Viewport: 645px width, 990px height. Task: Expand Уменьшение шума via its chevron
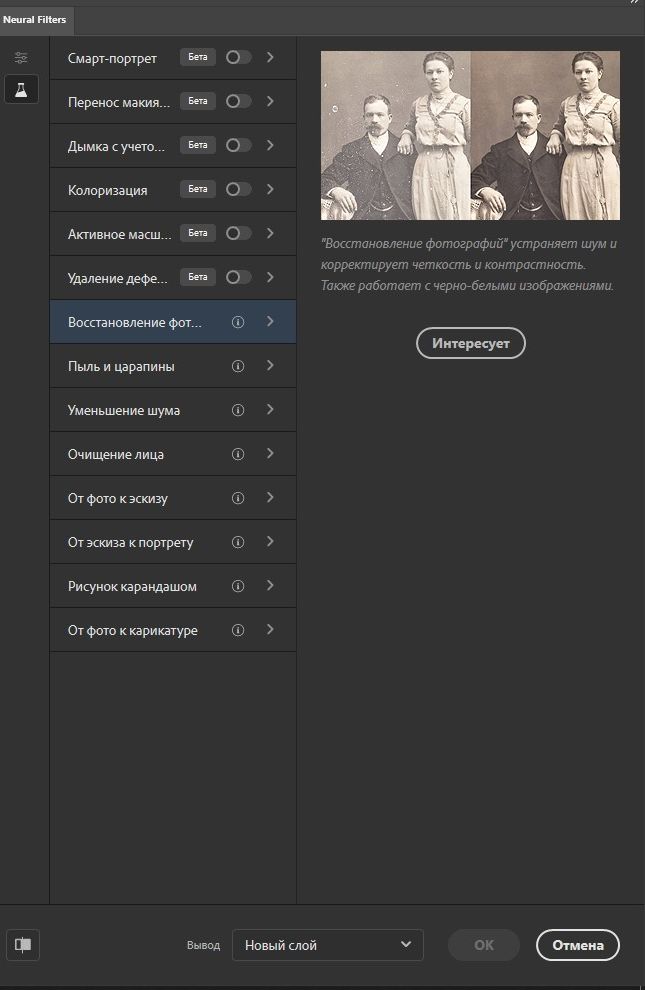270,410
